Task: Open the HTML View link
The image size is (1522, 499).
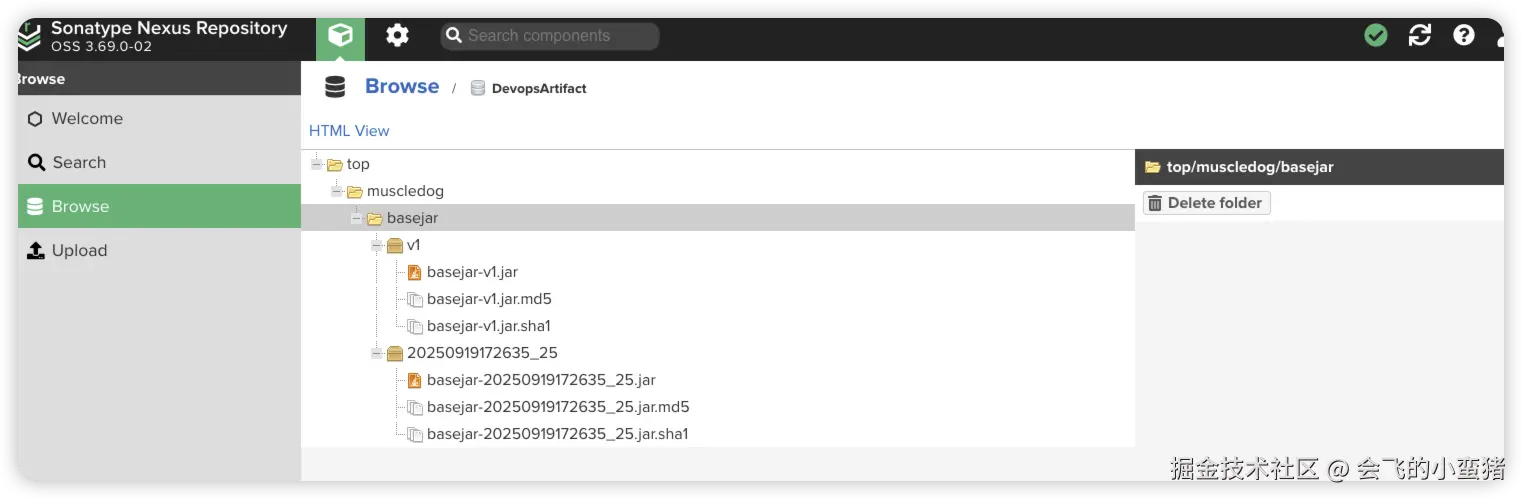Action: pos(349,131)
